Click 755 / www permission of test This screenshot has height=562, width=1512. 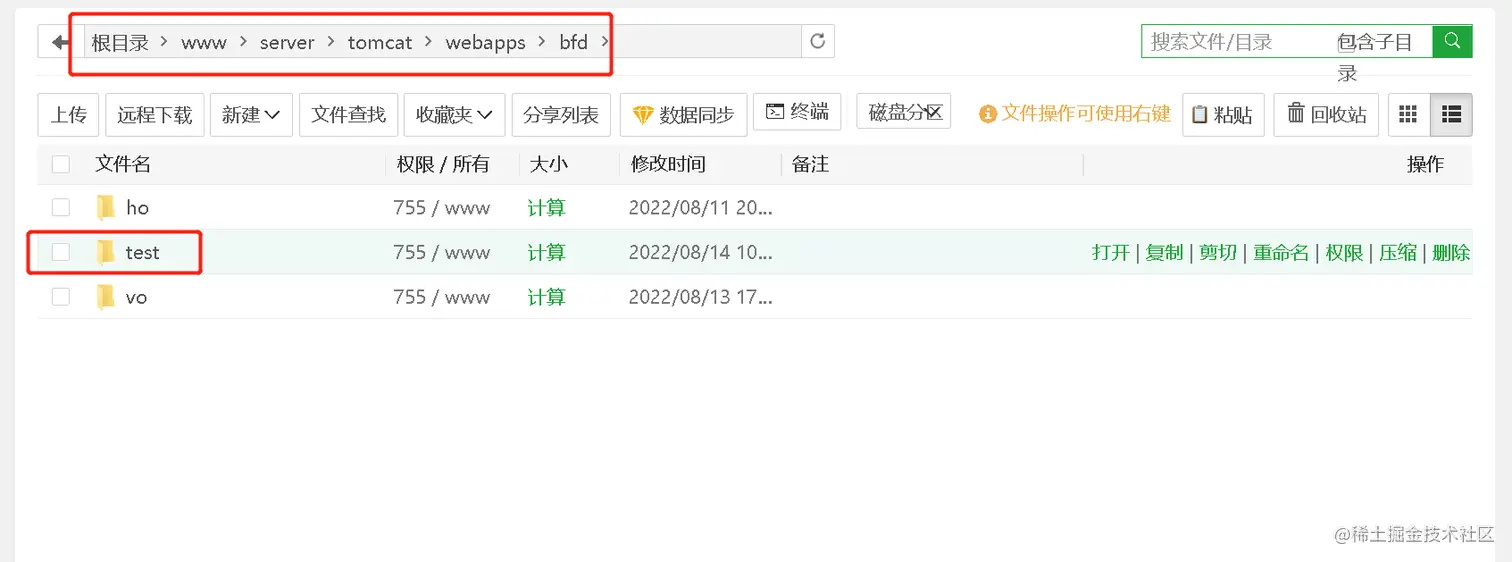click(x=442, y=252)
